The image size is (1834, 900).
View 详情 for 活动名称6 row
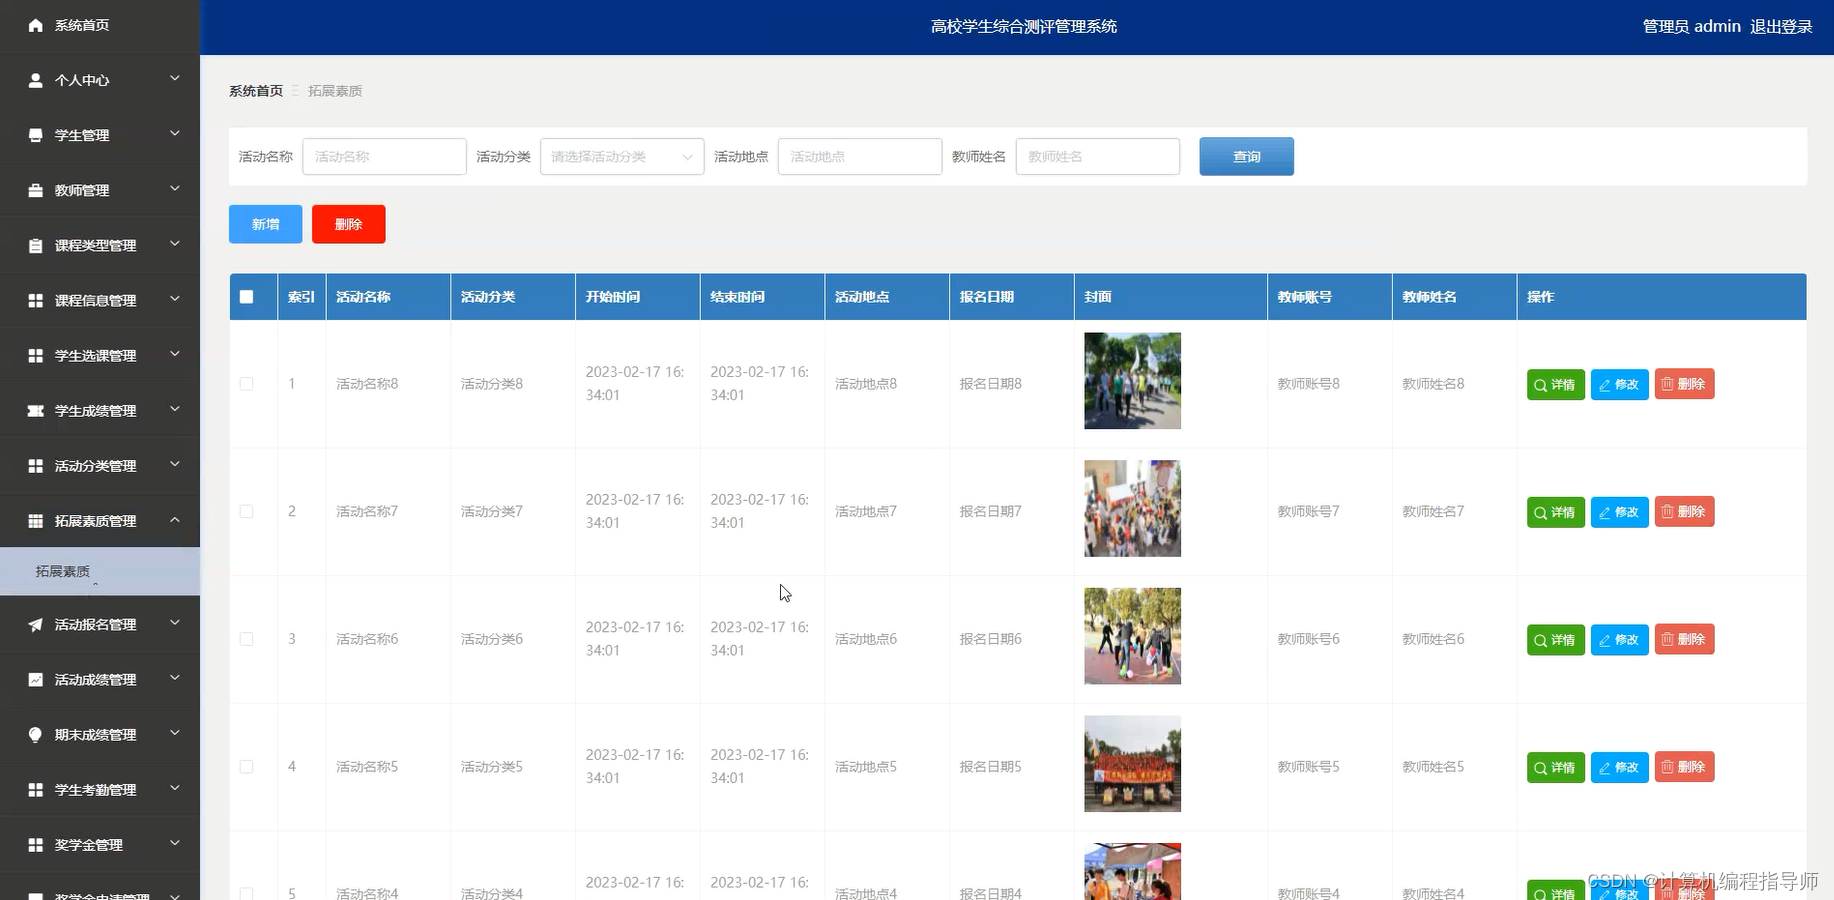(1555, 639)
